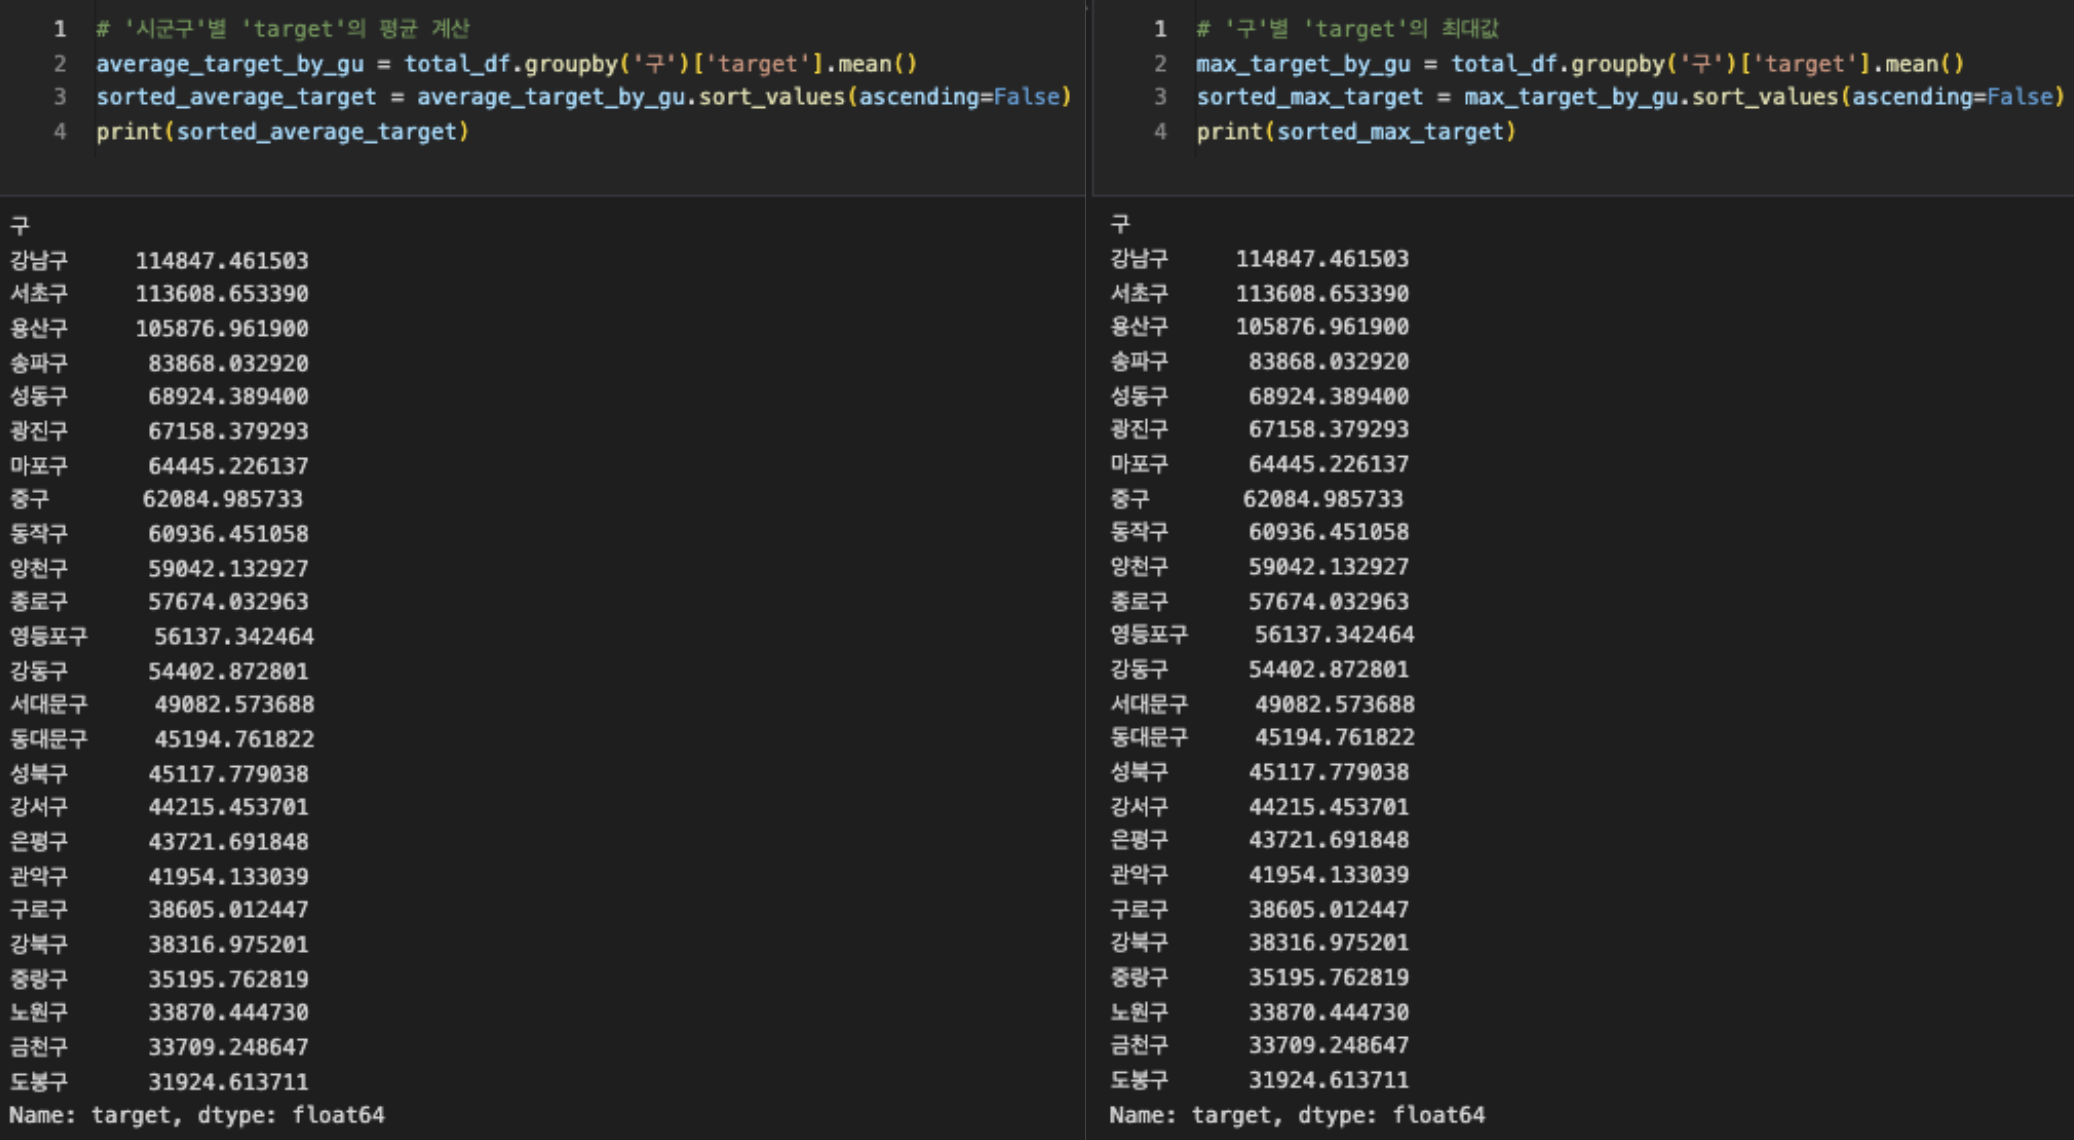Click 서대문구 row in left output
2074x1140 pixels.
[162, 705]
